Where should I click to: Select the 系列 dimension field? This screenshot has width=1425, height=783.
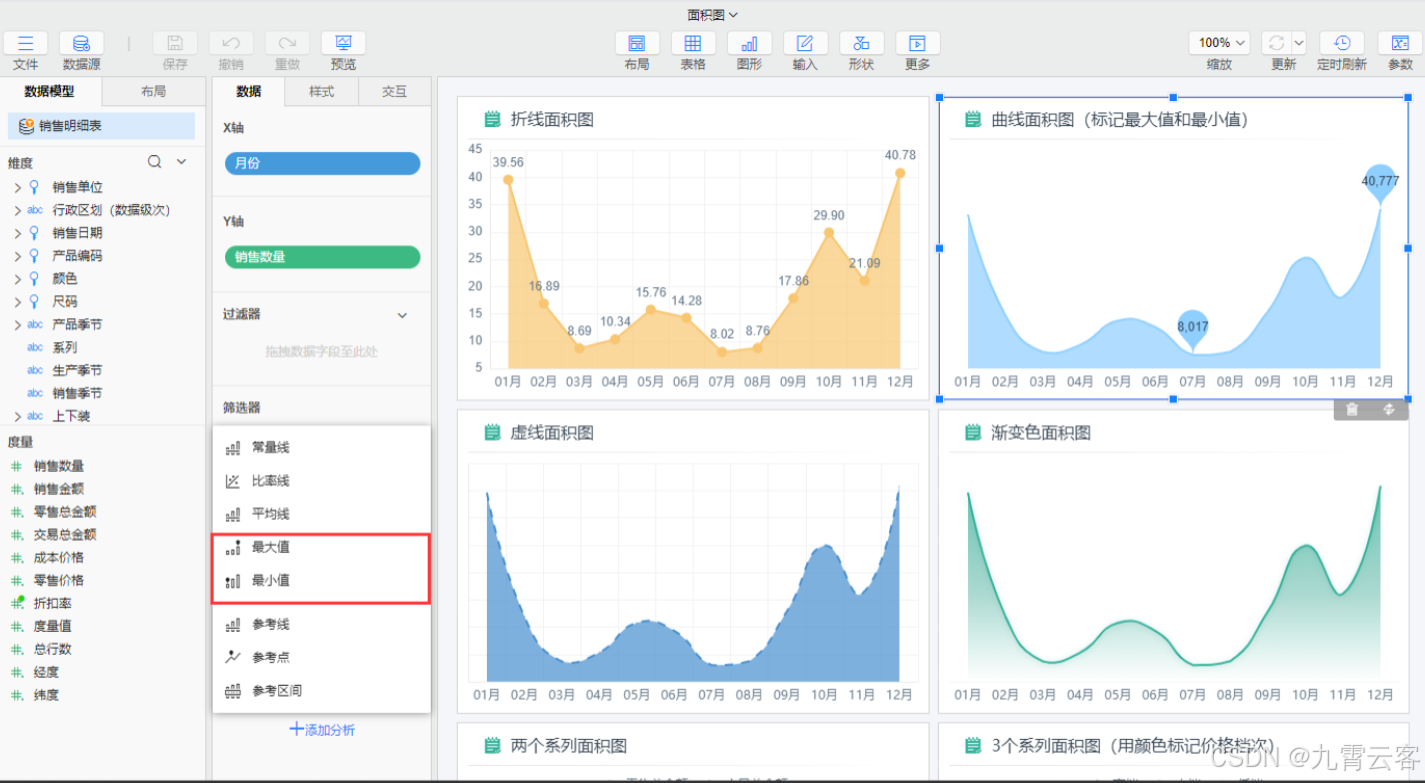tap(65, 348)
